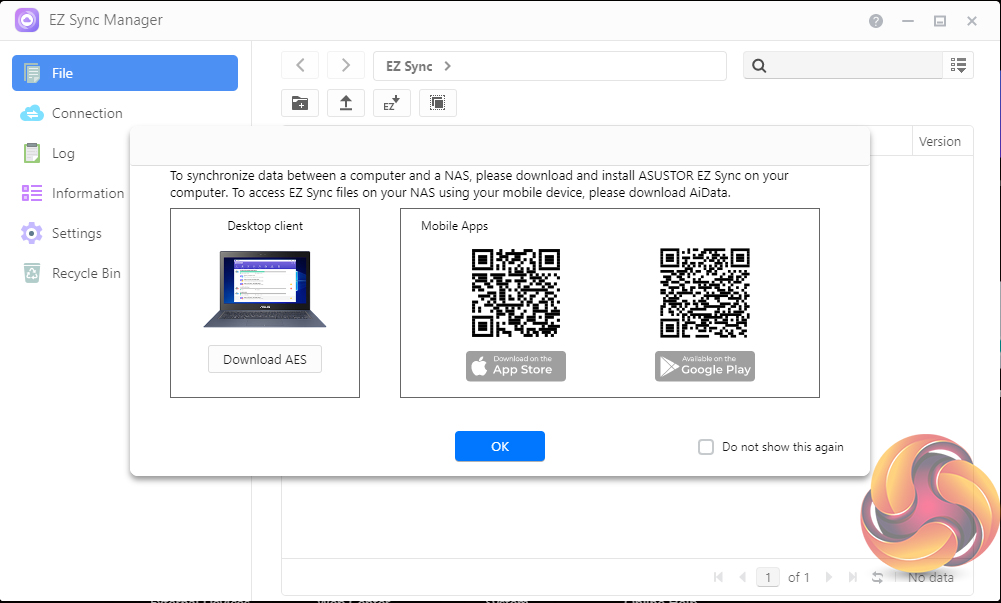Image resolution: width=1001 pixels, height=603 pixels.
Task: Click the Version column header
Action: click(x=940, y=142)
